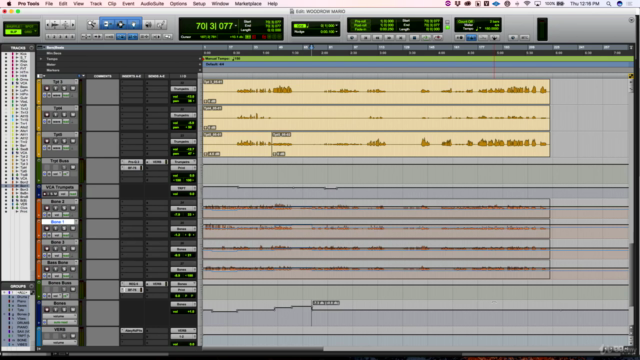Mute the Tpt 3 track
The image size is (640, 360).
[73, 89]
